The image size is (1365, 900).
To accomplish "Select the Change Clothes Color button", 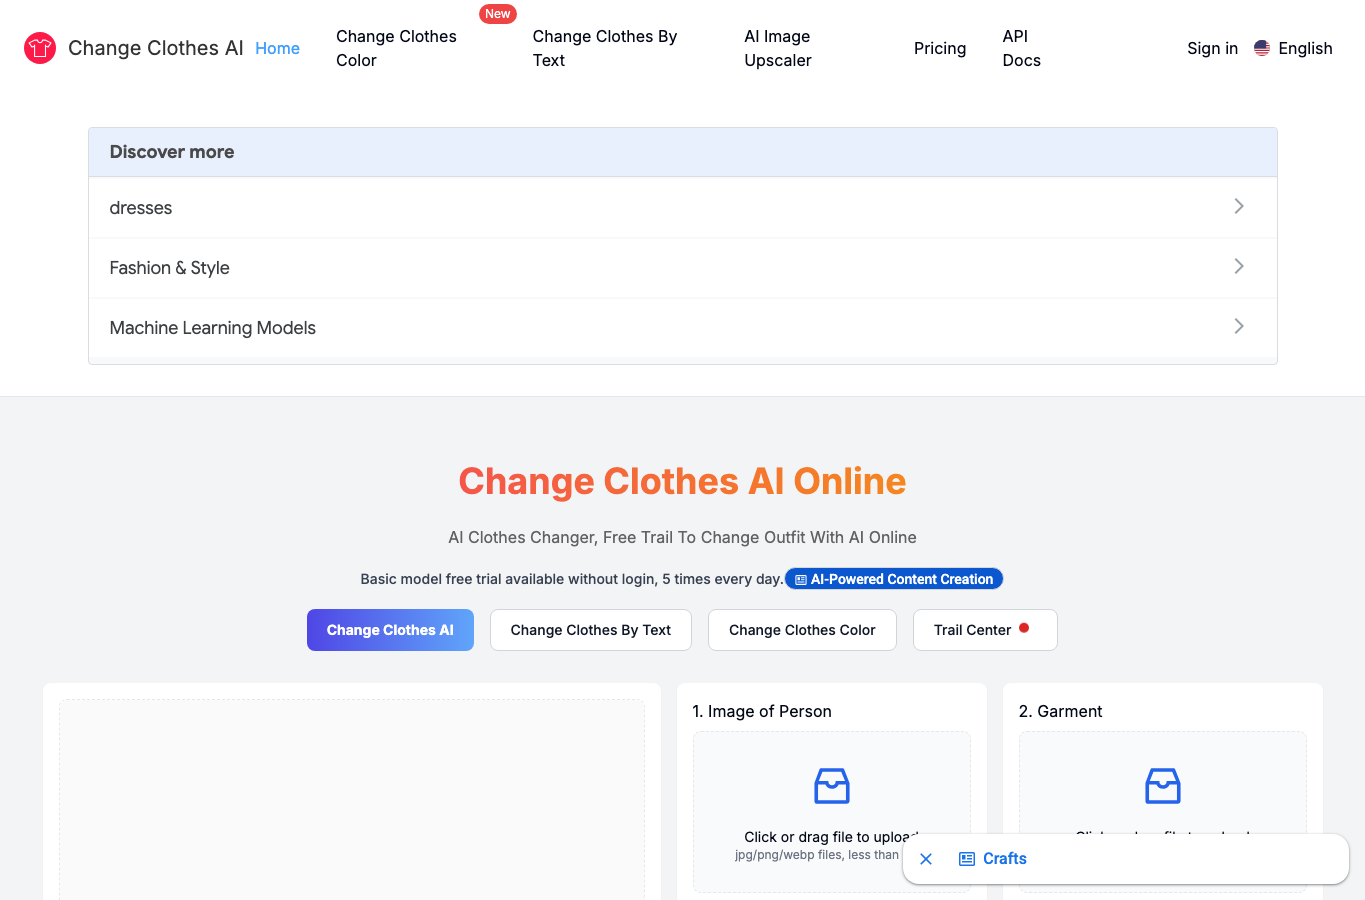I will [802, 630].
